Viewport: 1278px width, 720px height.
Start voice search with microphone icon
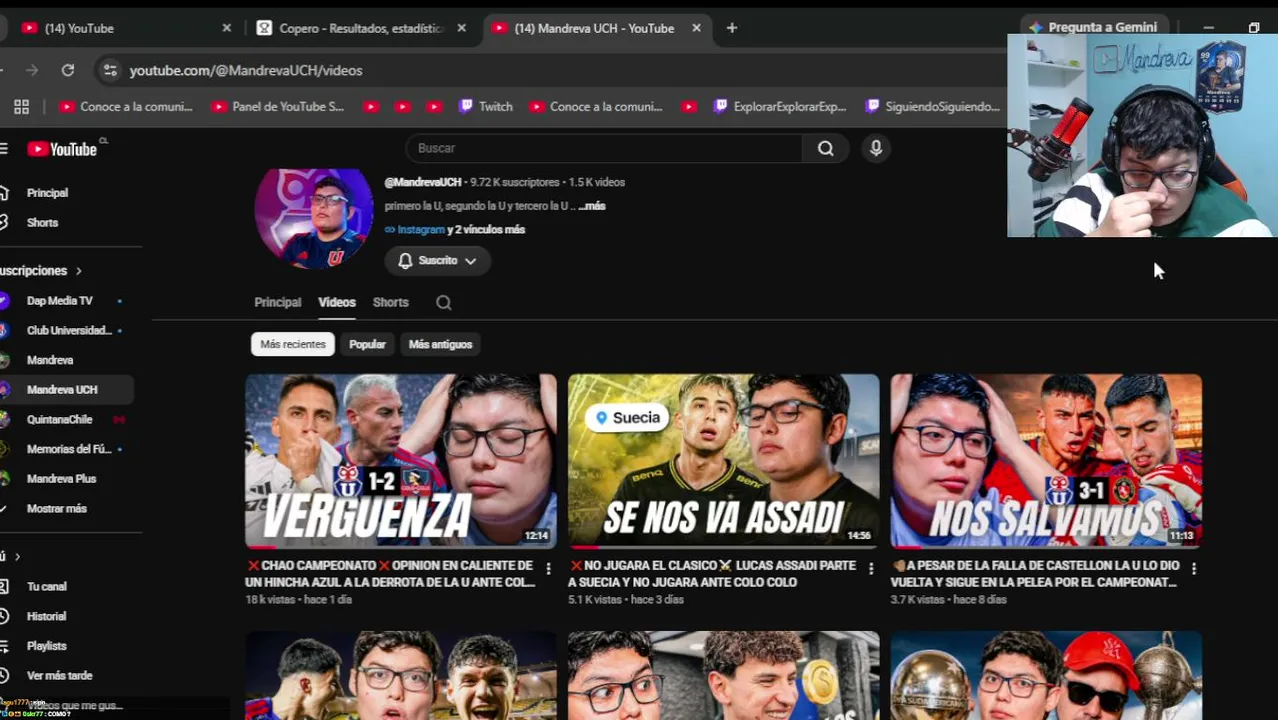876,148
